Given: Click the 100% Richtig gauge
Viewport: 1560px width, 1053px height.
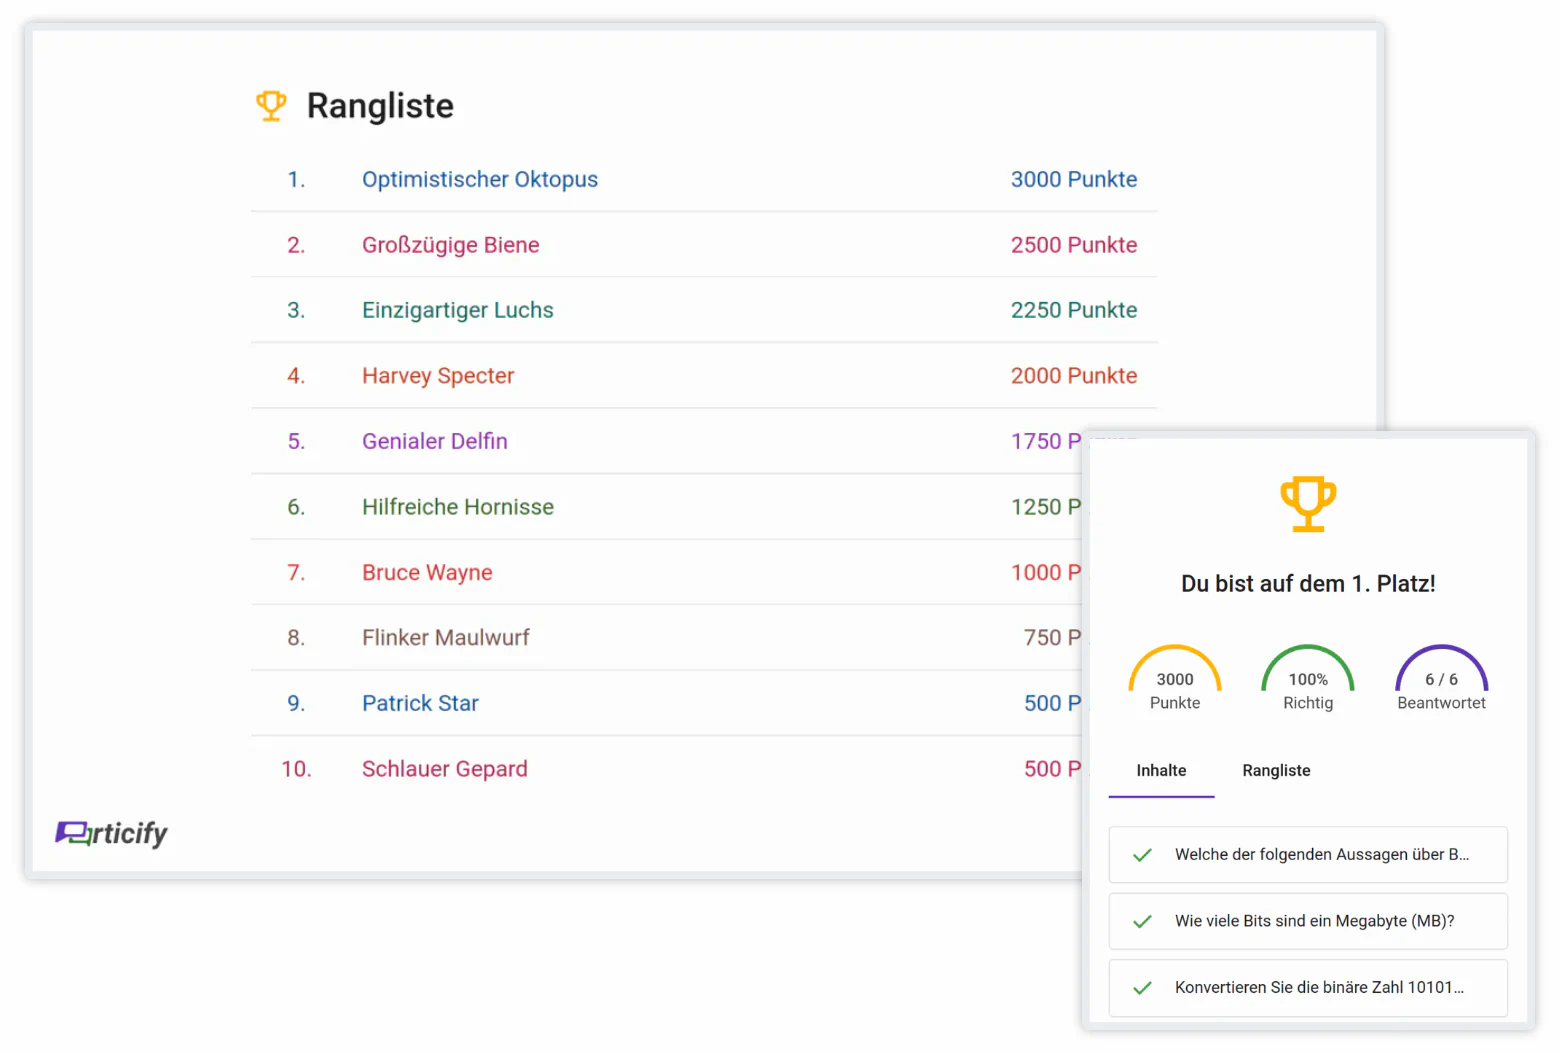Looking at the screenshot, I should [1308, 680].
